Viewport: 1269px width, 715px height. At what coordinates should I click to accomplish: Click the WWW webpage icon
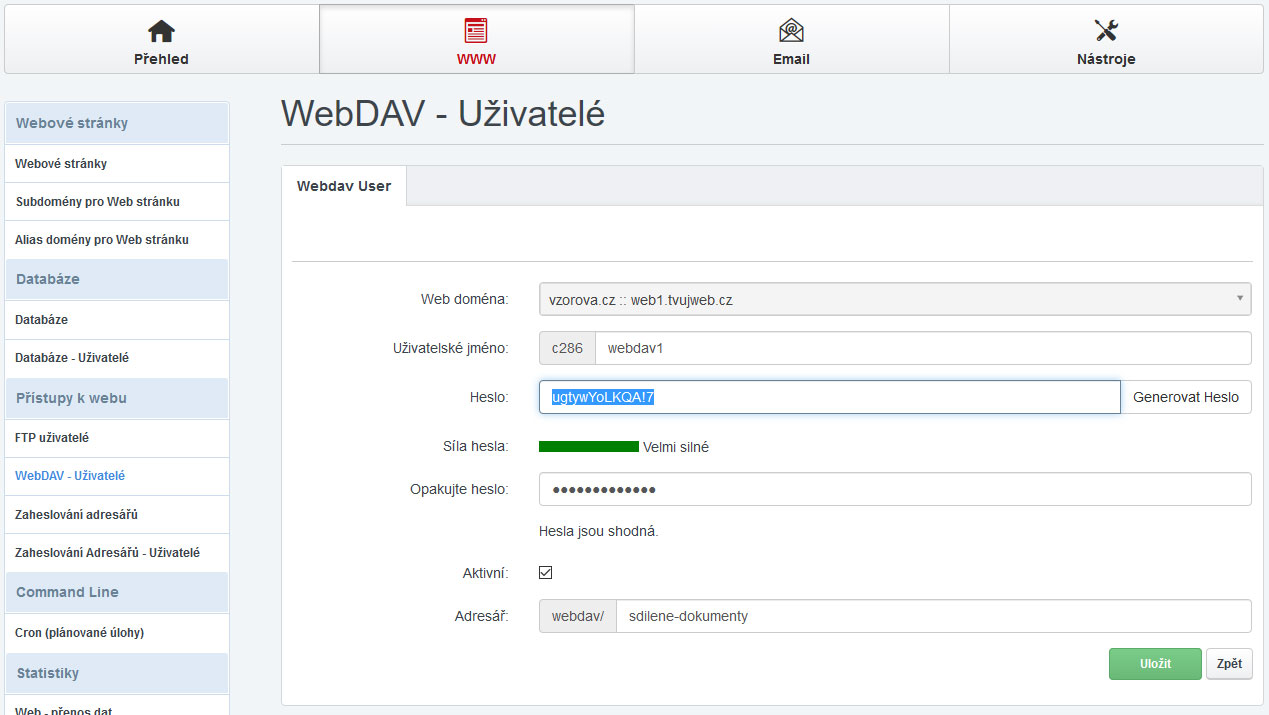(476, 31)
